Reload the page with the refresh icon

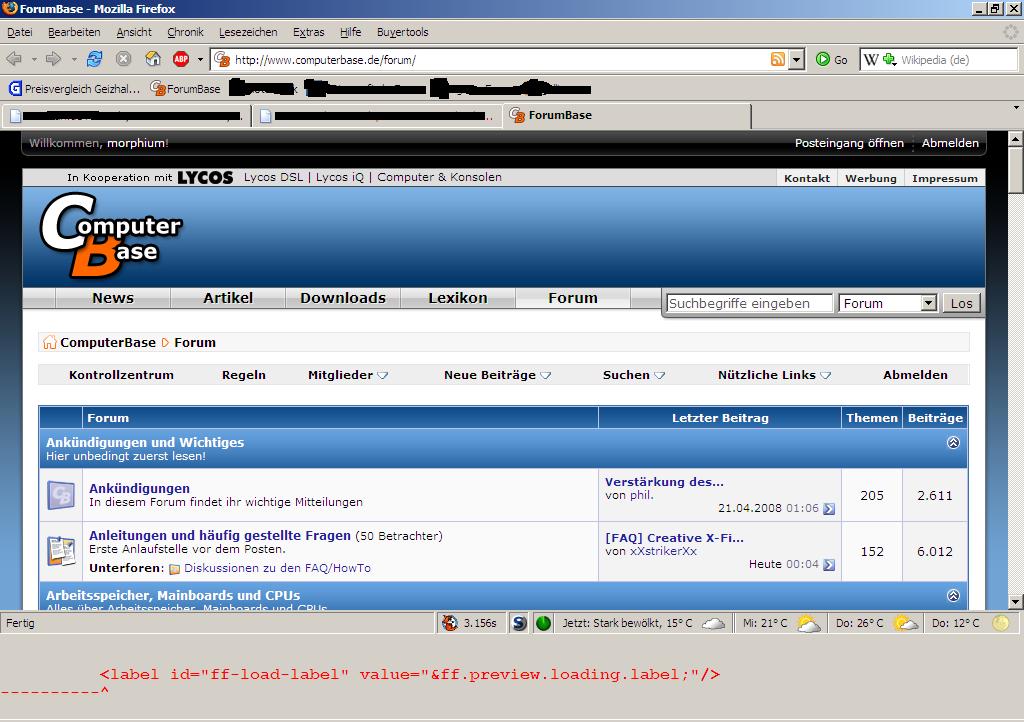95,59
